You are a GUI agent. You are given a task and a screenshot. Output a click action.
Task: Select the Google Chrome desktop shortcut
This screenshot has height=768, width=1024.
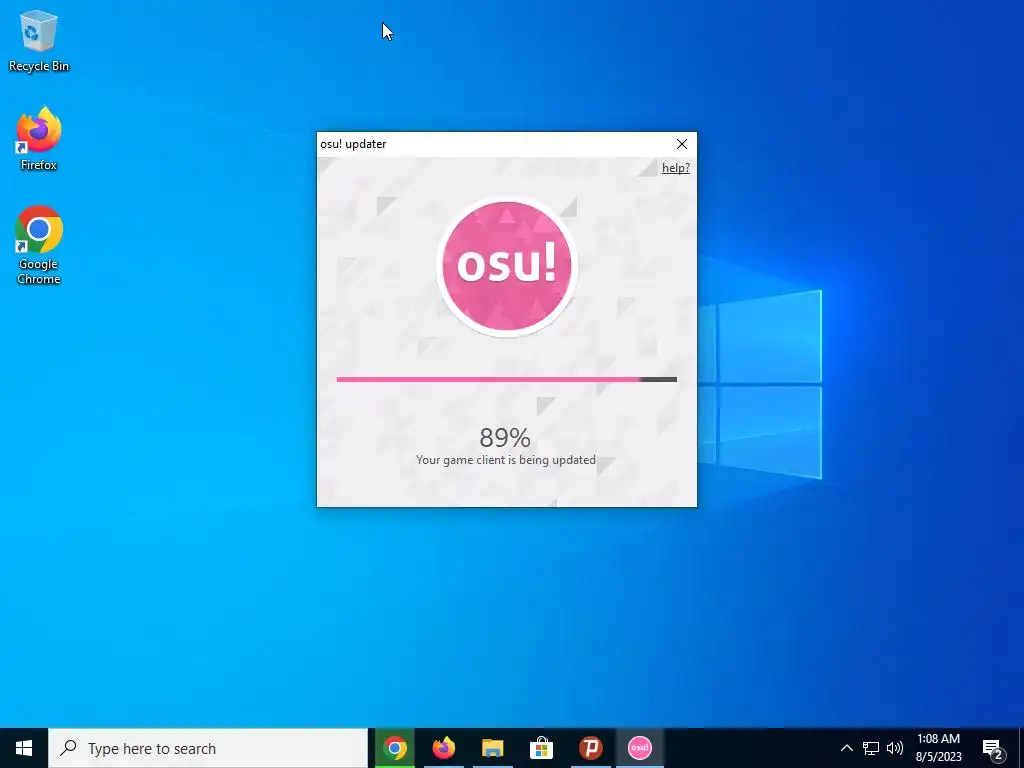coord(39,245)
